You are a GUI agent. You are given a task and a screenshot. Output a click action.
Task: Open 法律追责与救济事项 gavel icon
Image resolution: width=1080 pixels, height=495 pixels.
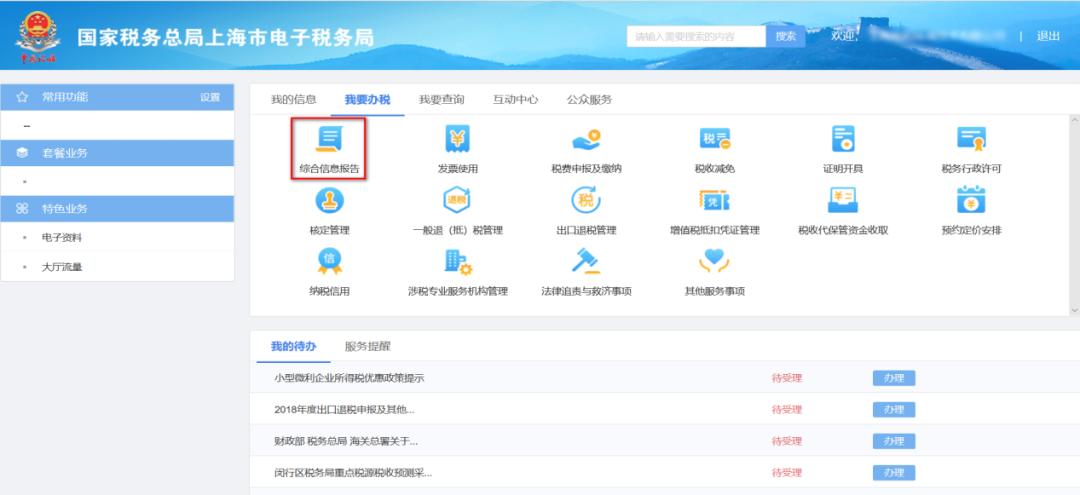pos(586,261)
